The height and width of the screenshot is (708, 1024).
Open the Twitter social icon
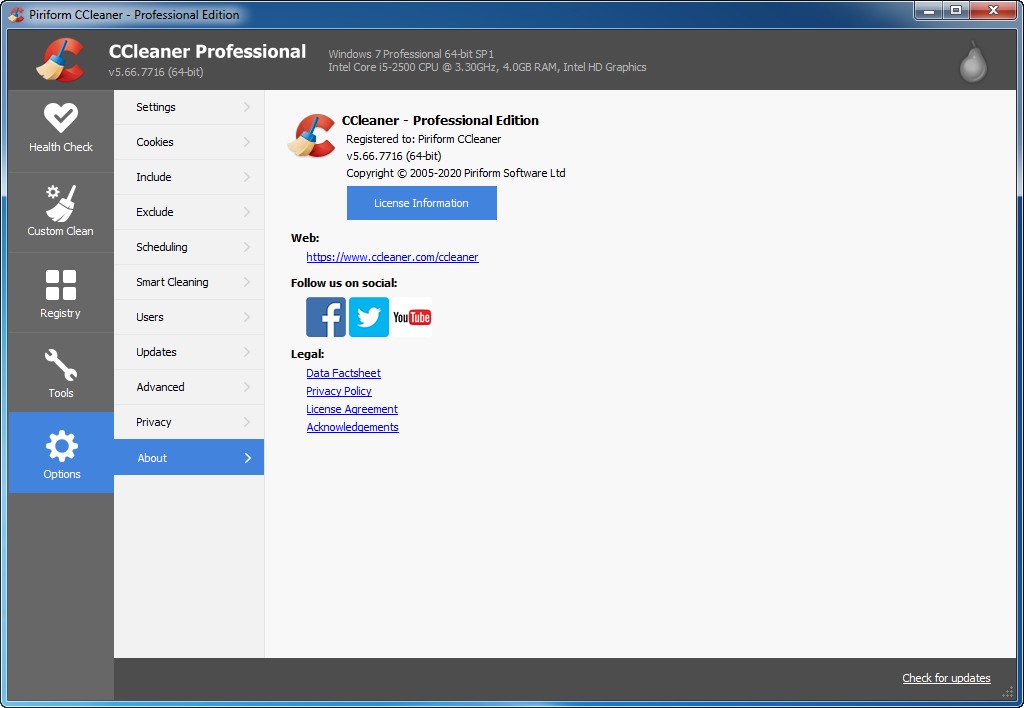(x=369, y=317)
